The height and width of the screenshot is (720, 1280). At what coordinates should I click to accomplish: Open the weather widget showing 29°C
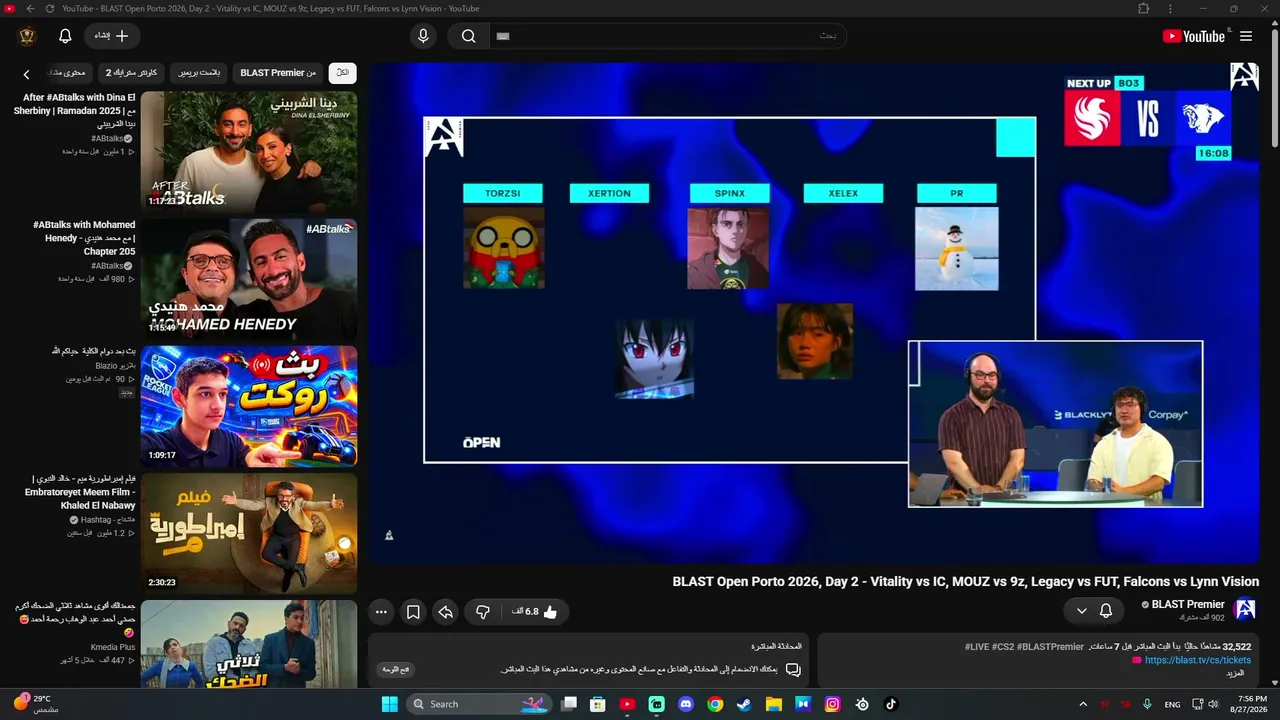pyautogui.click(x=36, y=704)
